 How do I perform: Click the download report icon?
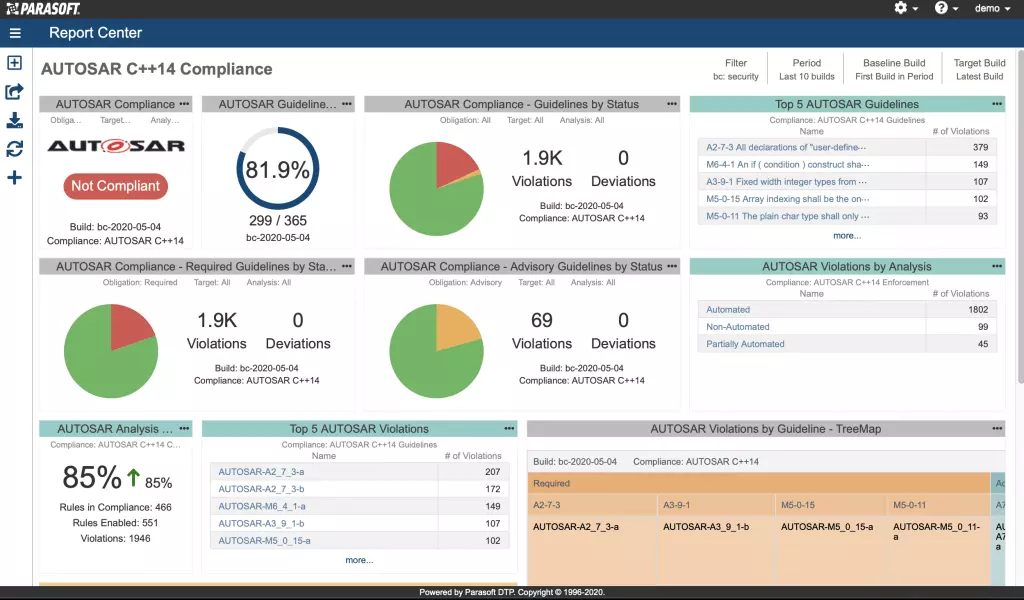pyautogui.click(x=15, y=121)
